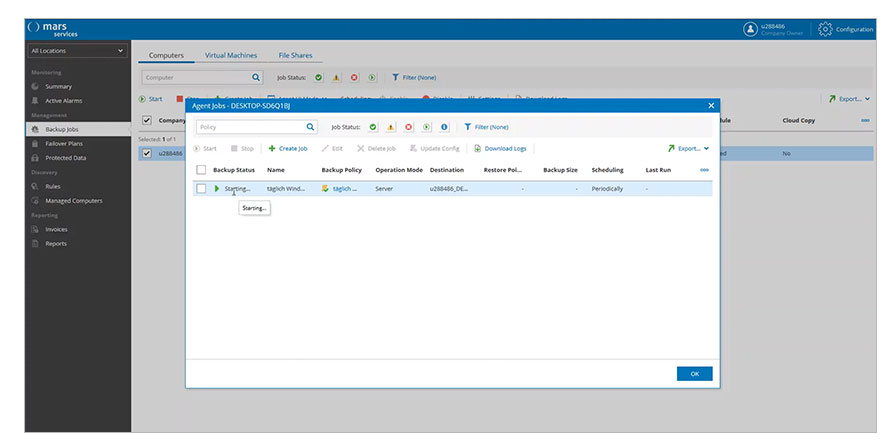The image size is (887, 444).
Task: Filter dialog jobs by yellow warning status
Action: click(391, 127)
